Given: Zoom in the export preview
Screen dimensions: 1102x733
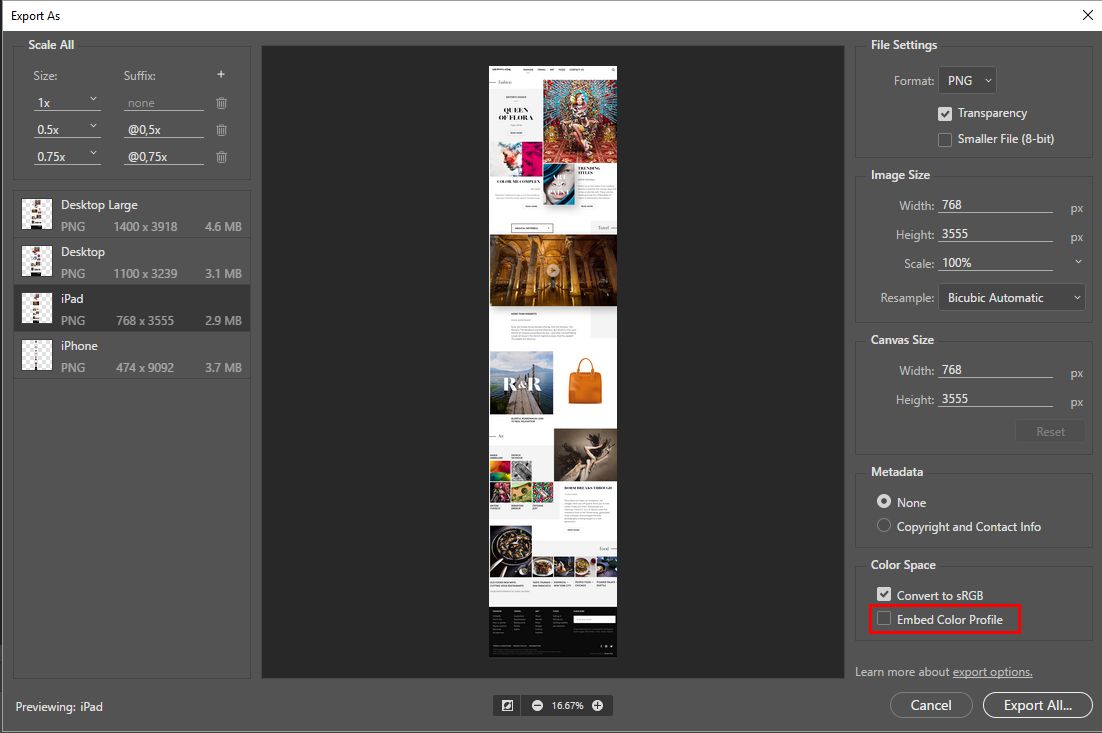Looking at the screenshot, I should point(597,705).
